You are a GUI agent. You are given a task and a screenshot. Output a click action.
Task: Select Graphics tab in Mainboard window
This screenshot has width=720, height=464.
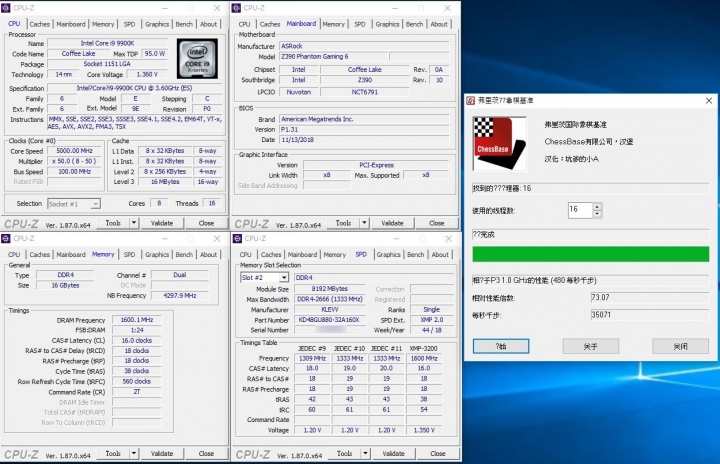pyautogui.click(x=387, y=24)
